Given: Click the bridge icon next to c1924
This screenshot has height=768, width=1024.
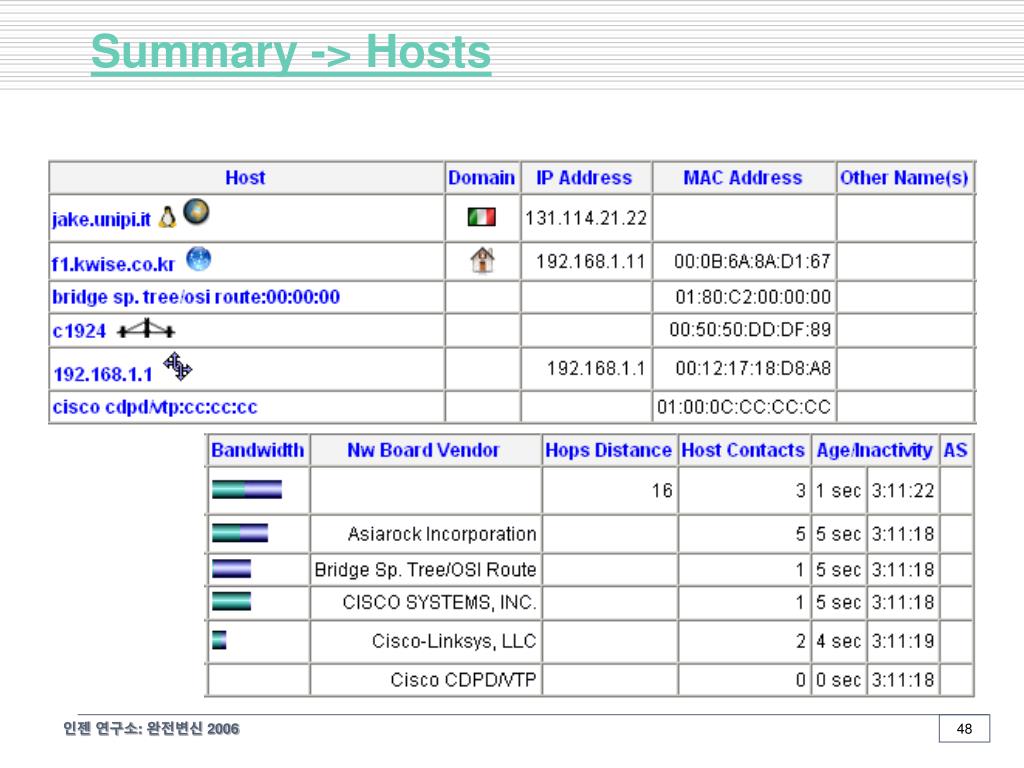Looking at the screenshot, I should [146, 328].
